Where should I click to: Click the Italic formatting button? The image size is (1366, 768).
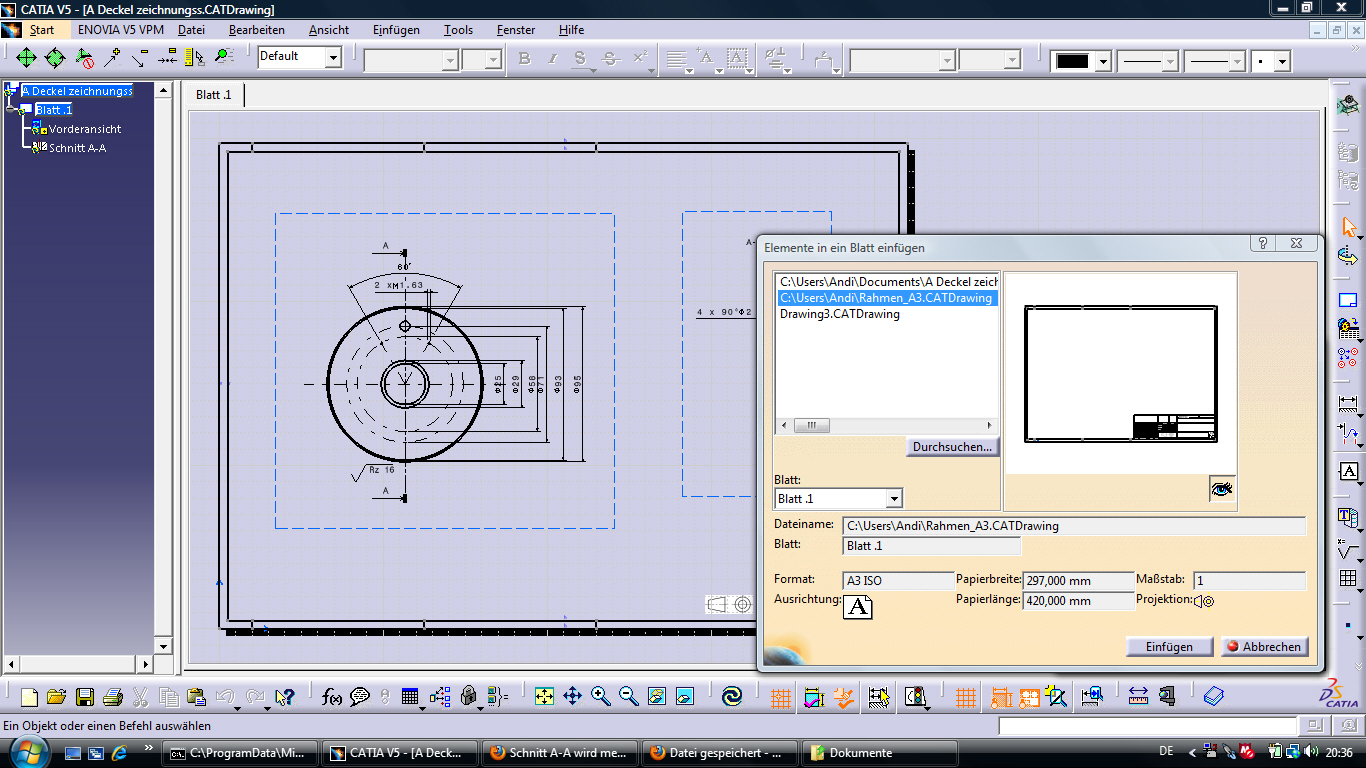552,59
